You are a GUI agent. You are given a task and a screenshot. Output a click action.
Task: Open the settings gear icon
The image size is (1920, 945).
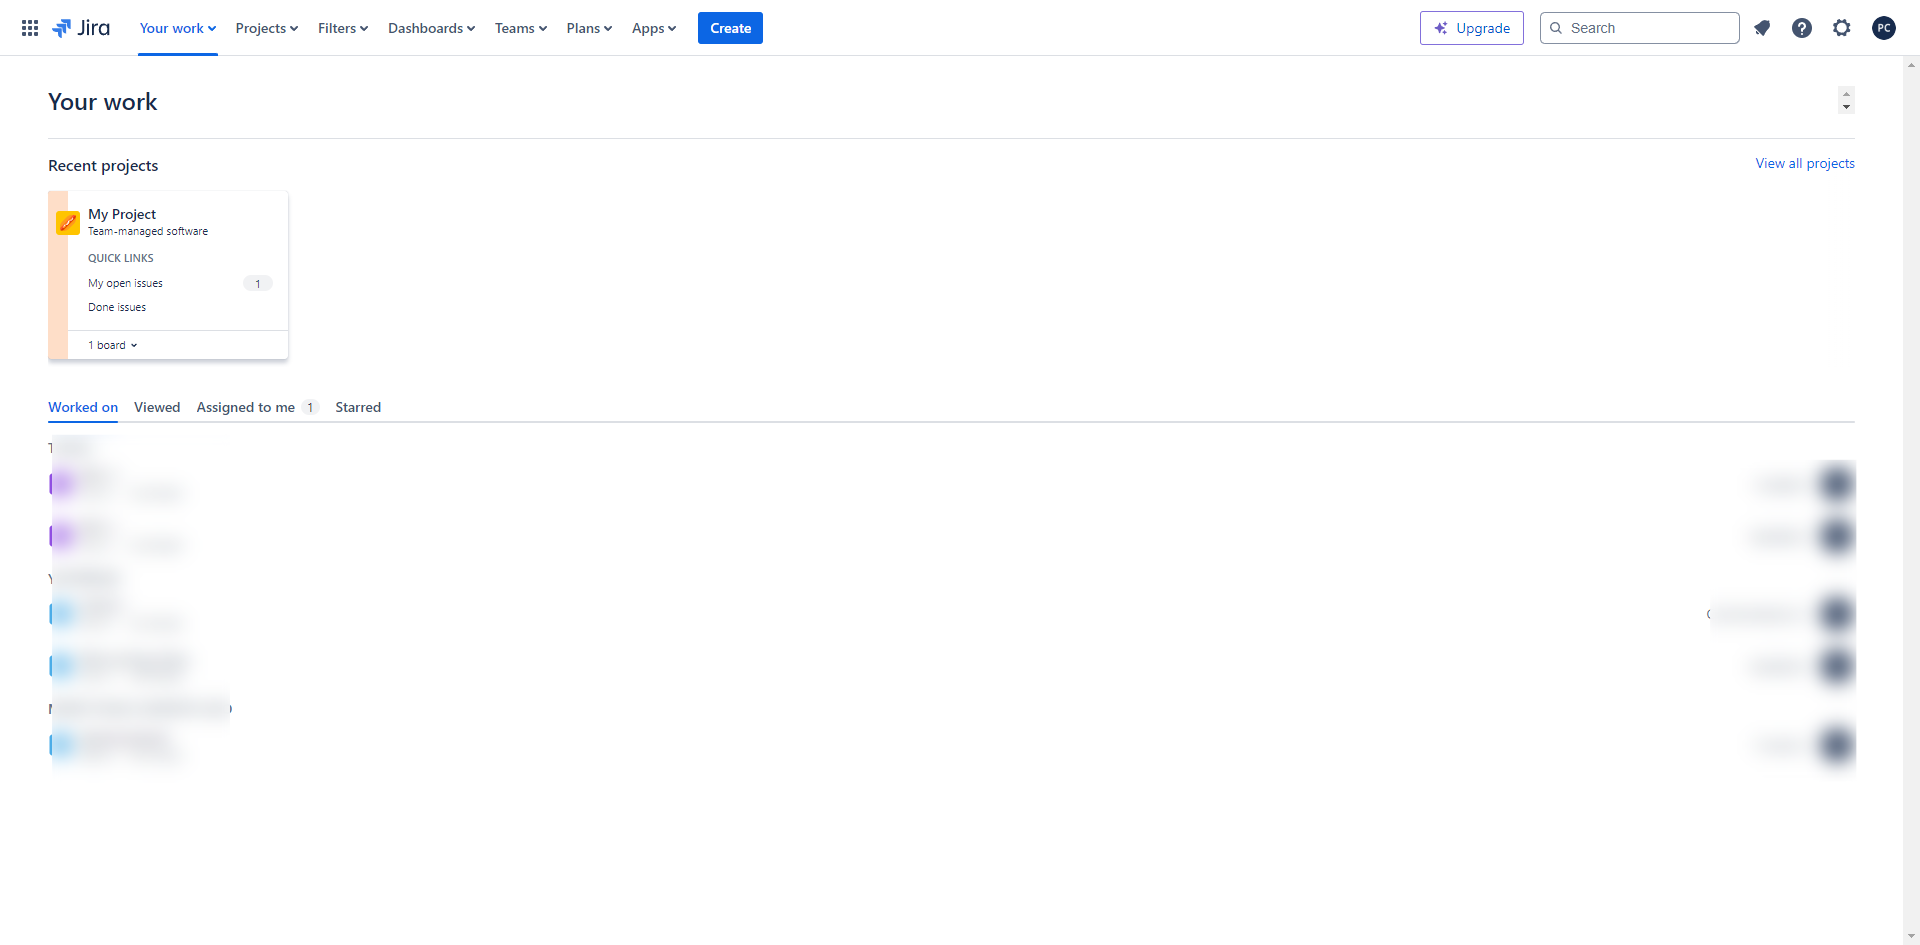1842,28
